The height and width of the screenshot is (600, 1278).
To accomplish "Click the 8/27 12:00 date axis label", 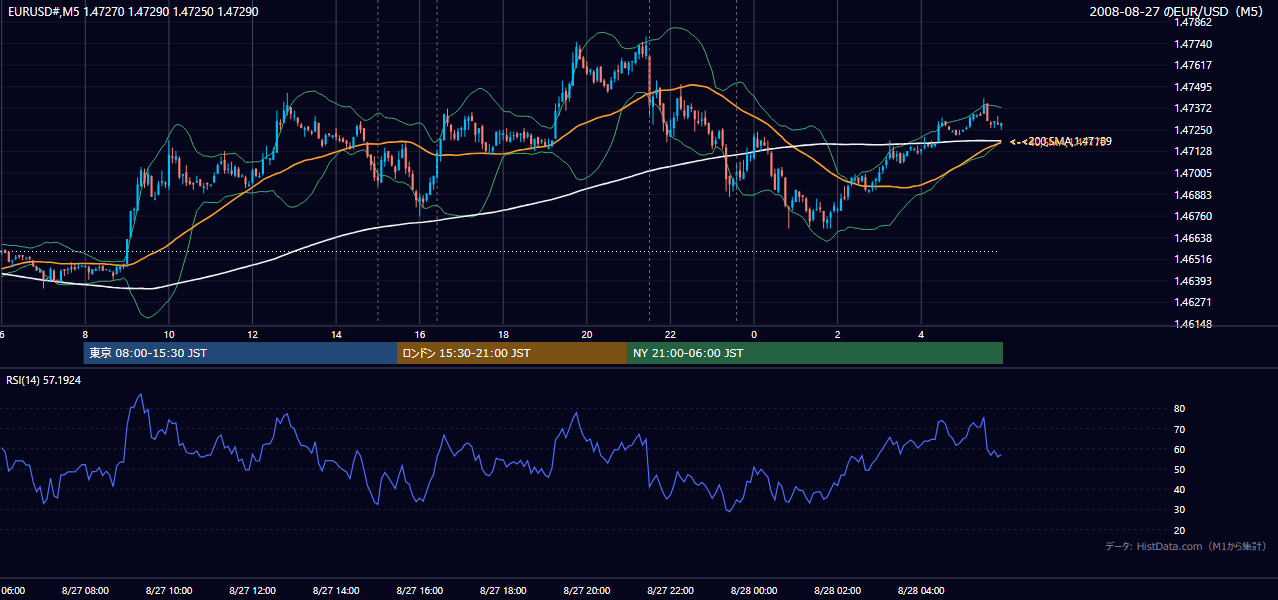I will [x=252, y=591].
